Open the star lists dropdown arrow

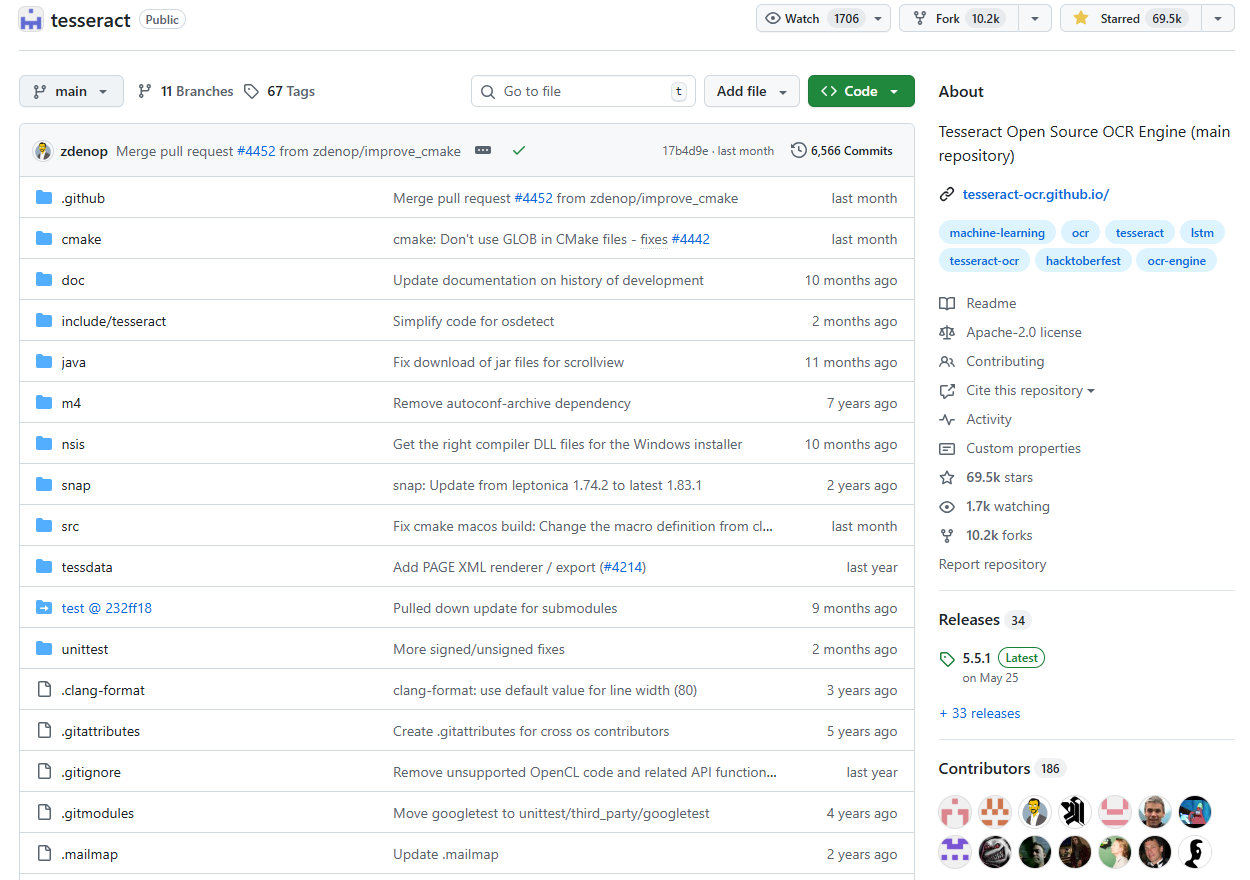point(1217,18)
